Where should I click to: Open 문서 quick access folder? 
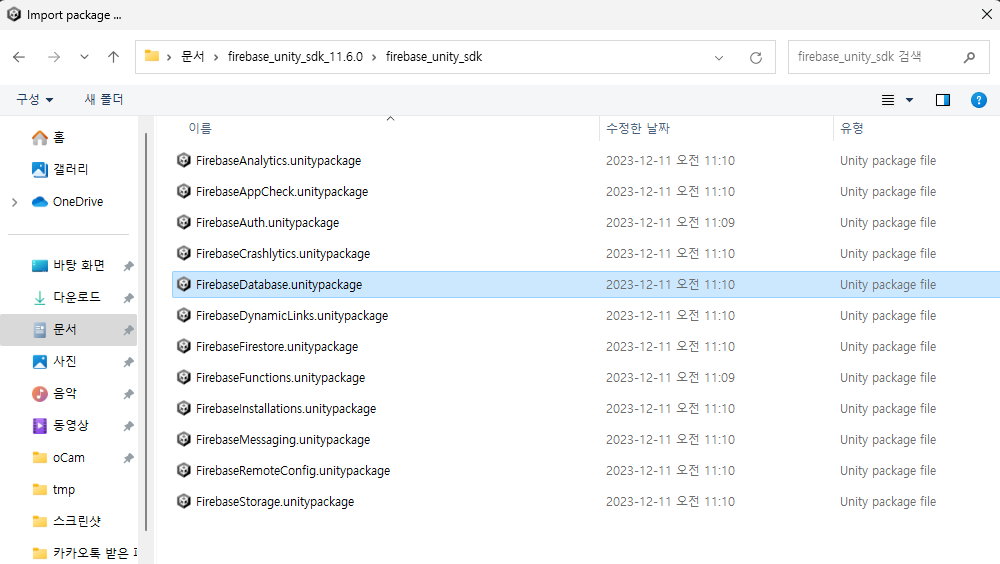click(x=68, y=330)
